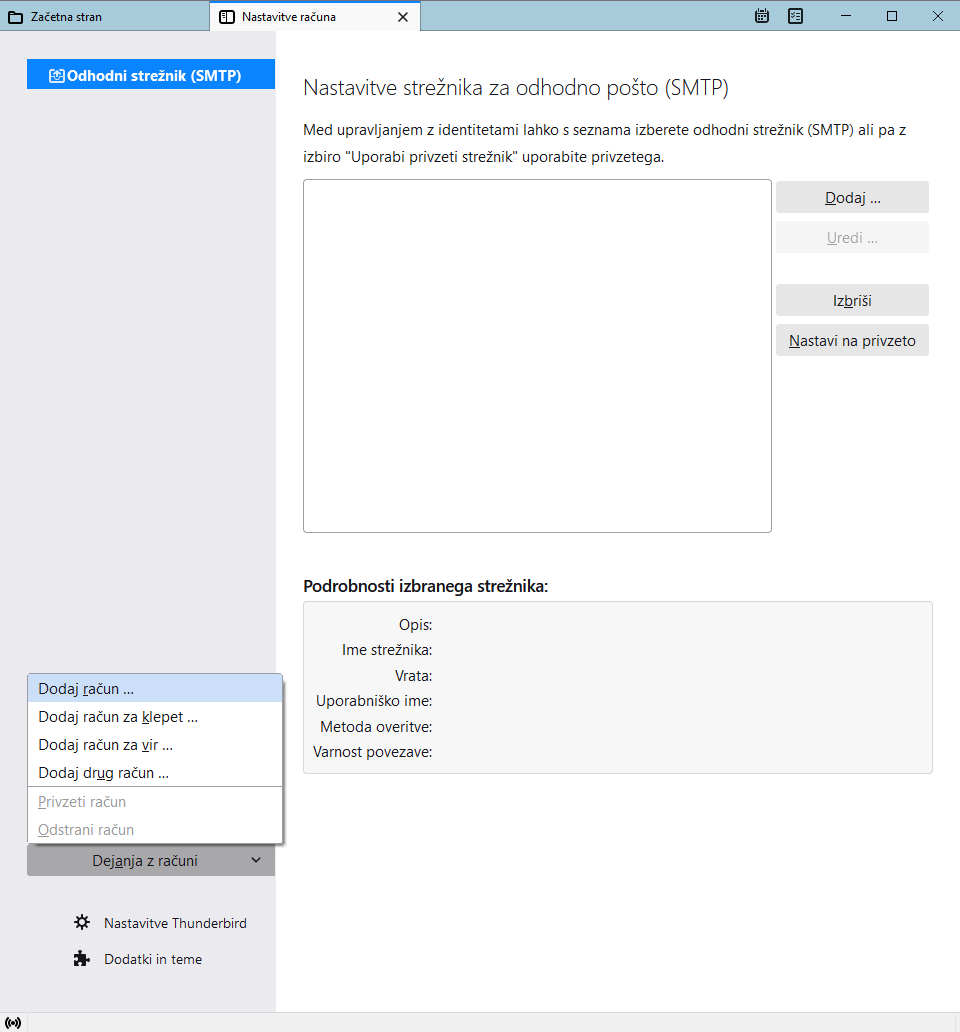Click the add-ons puzzle piece icon
The width and height of the screenshot is (960, 1032).
point(82,959)
